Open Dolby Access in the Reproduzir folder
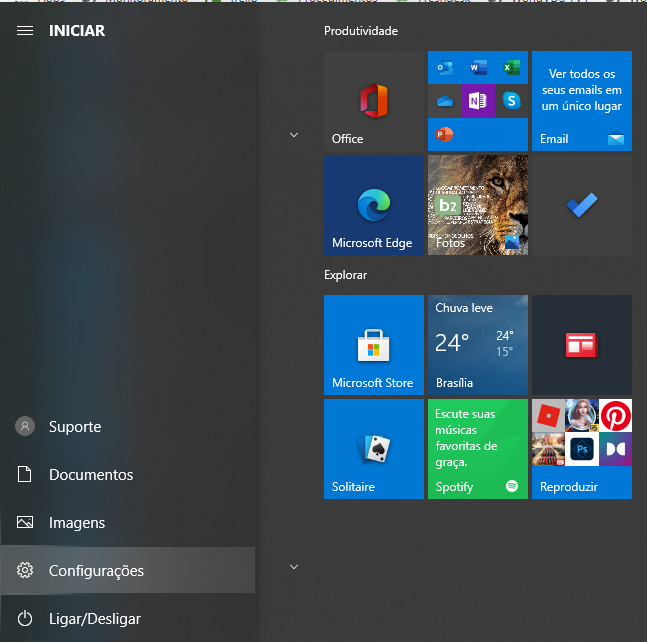Screen dimensions: 647x642 (615, 449)
